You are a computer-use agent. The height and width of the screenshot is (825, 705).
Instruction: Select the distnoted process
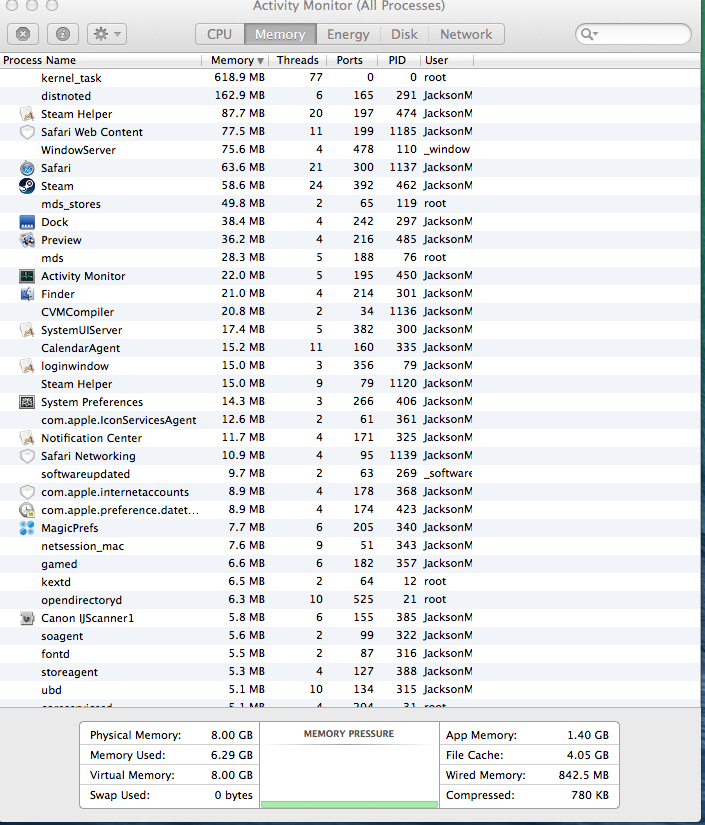pos(352,96)
